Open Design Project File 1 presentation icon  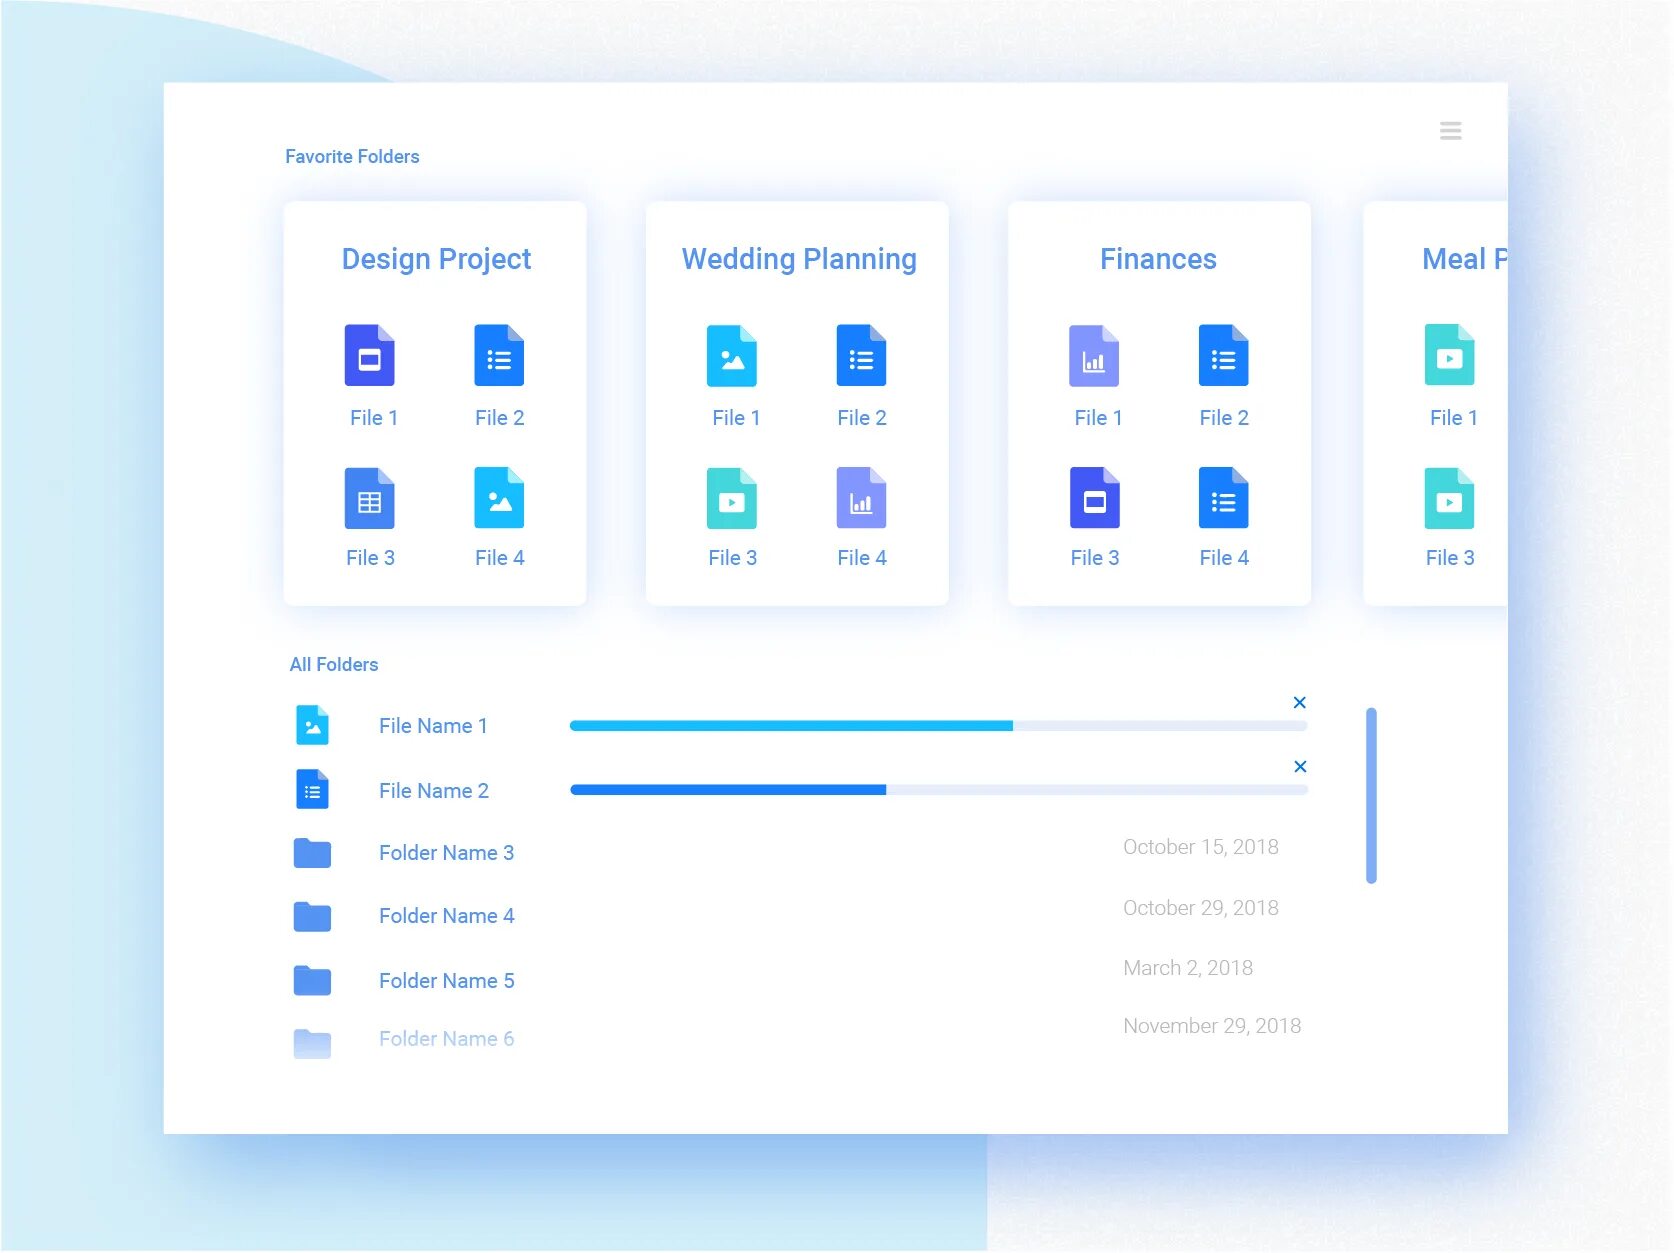coord(370,355)
